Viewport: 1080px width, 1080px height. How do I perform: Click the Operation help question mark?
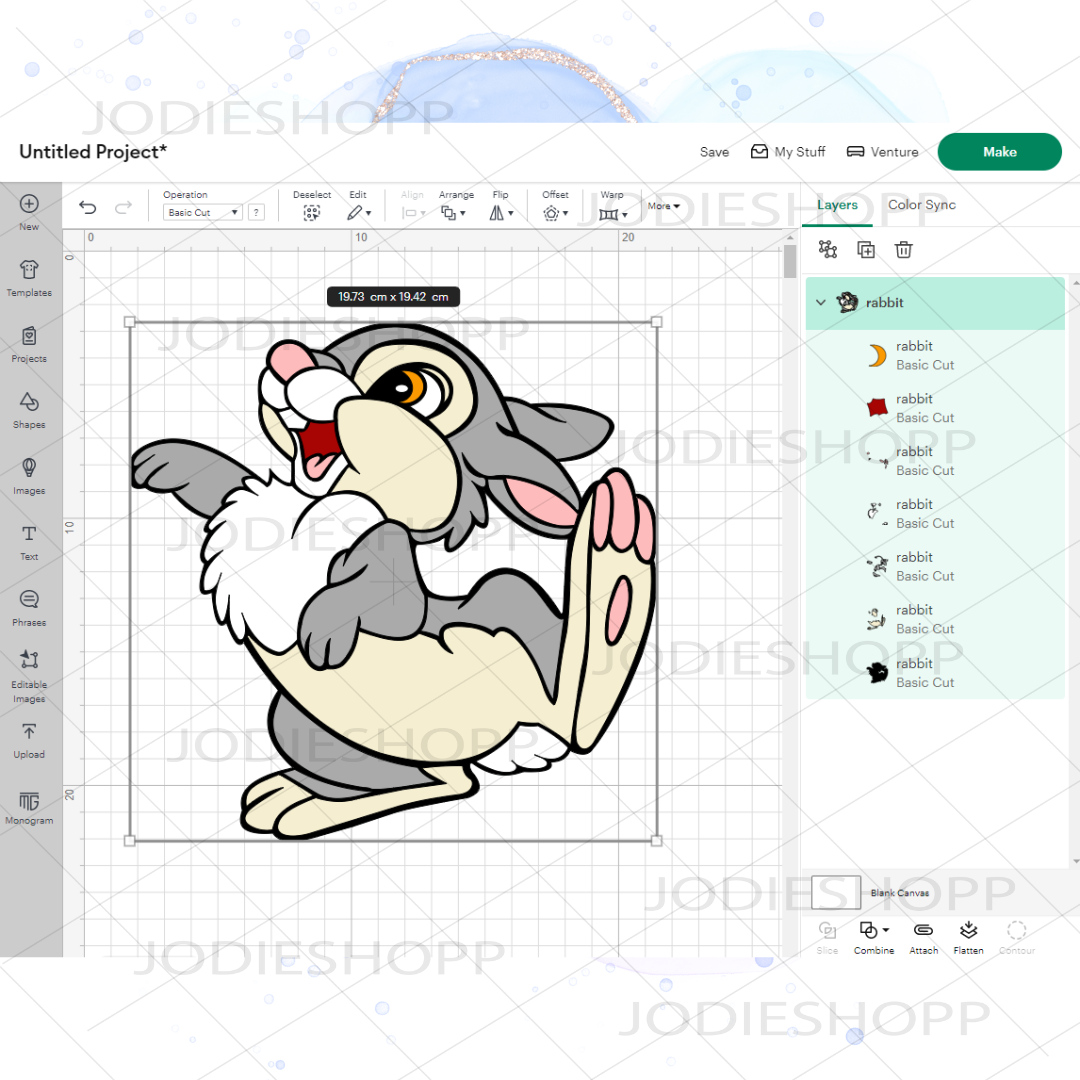coord(256,213)
